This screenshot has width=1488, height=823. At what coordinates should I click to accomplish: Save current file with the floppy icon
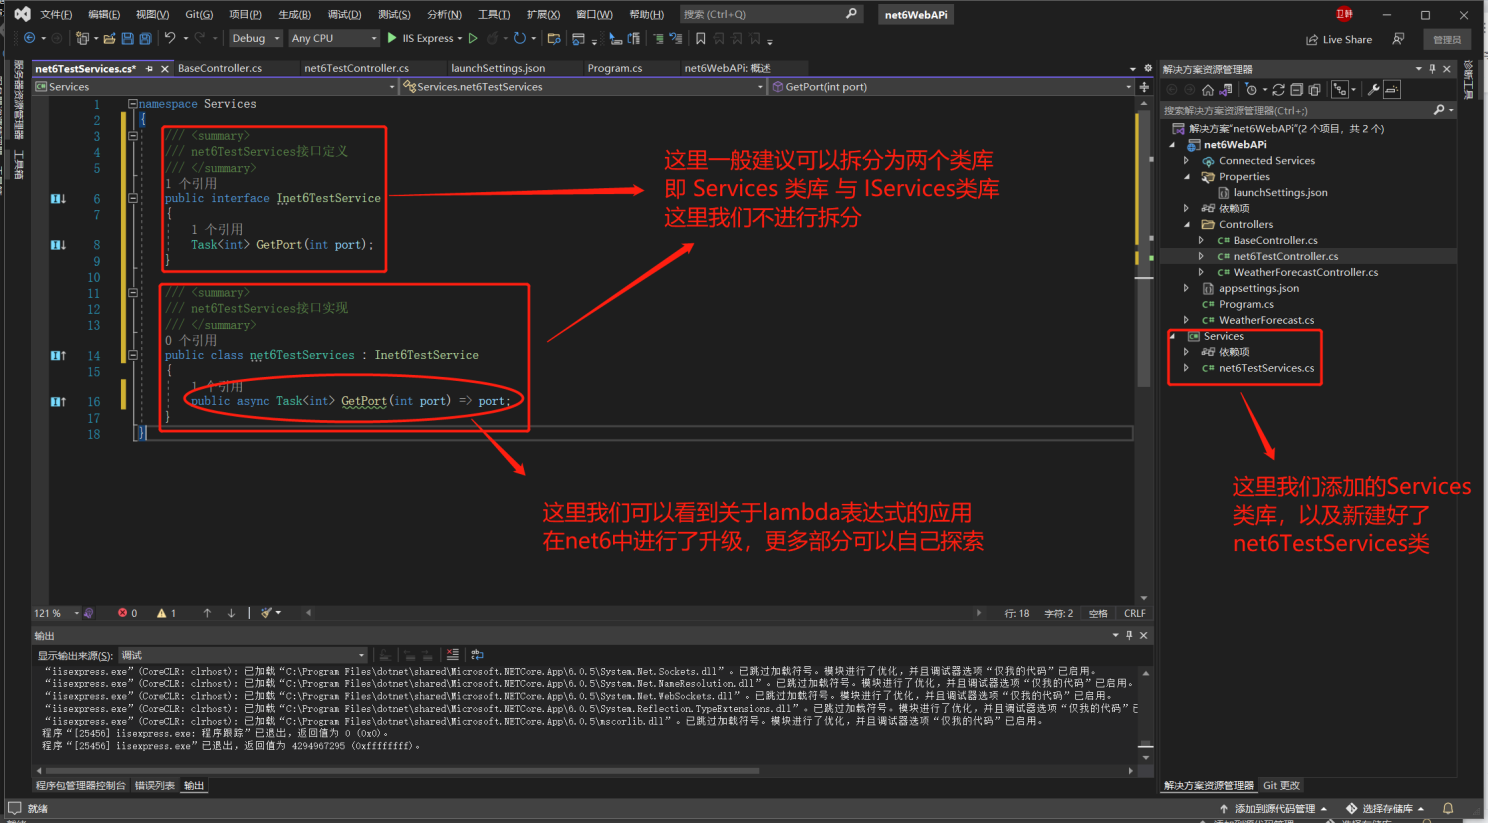point(127,38)
